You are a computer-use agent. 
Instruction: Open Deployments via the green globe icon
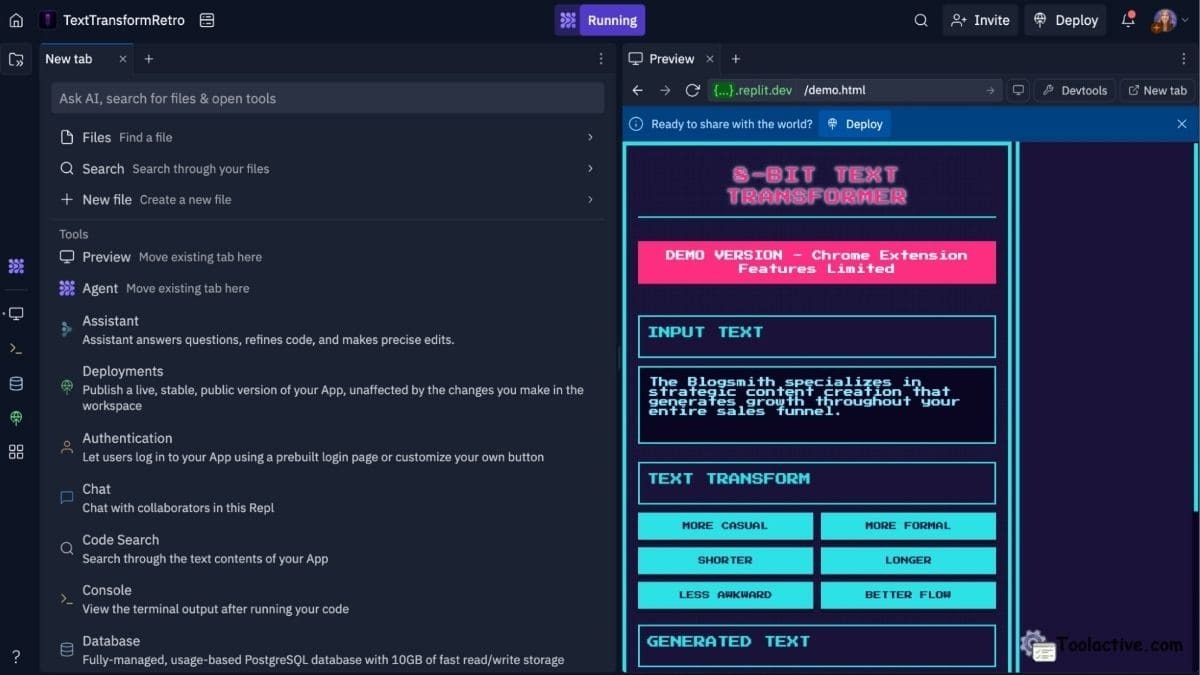(x=15, y=418)
